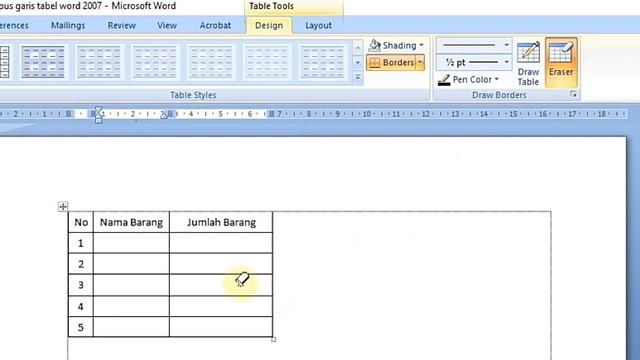Viewport: 640px width, 360px height.
Task: Click the cell containing number 5
Action: click(x=81, y=327)
